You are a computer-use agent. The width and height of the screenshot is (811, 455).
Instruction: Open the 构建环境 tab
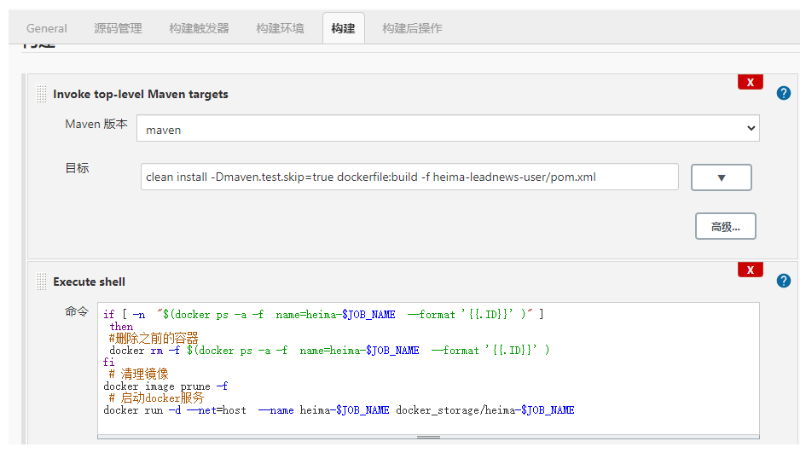(x=280, y=28)
